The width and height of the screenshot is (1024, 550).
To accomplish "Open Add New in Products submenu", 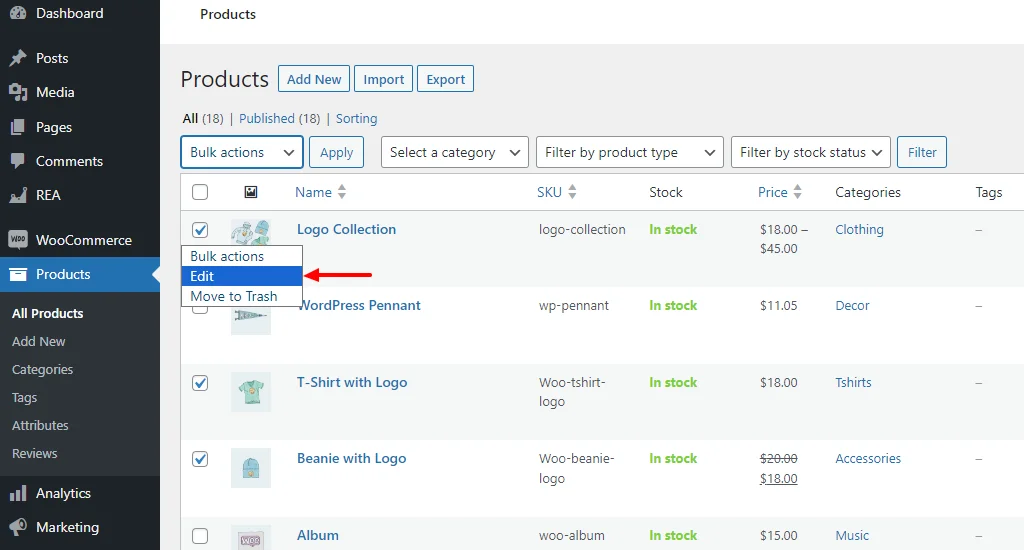I will coord(39,342).
